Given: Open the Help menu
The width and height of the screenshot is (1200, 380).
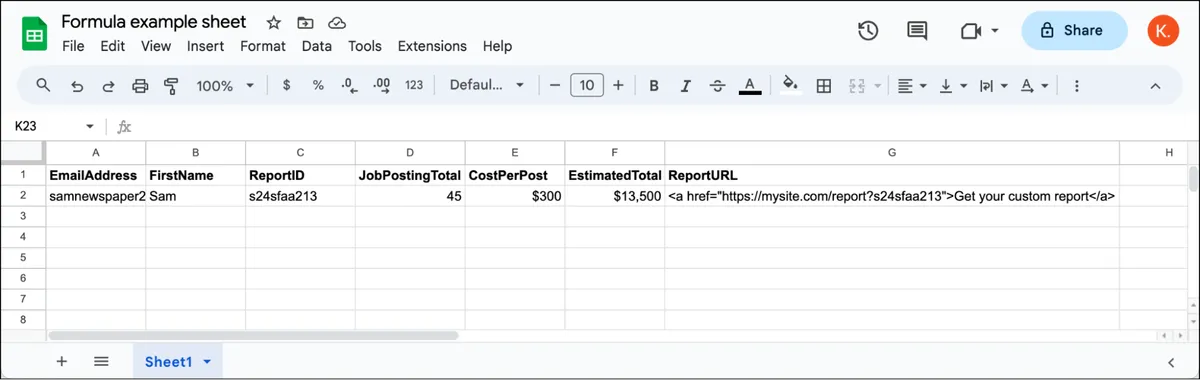Looking at the screenshot, I should pos(497,46).
